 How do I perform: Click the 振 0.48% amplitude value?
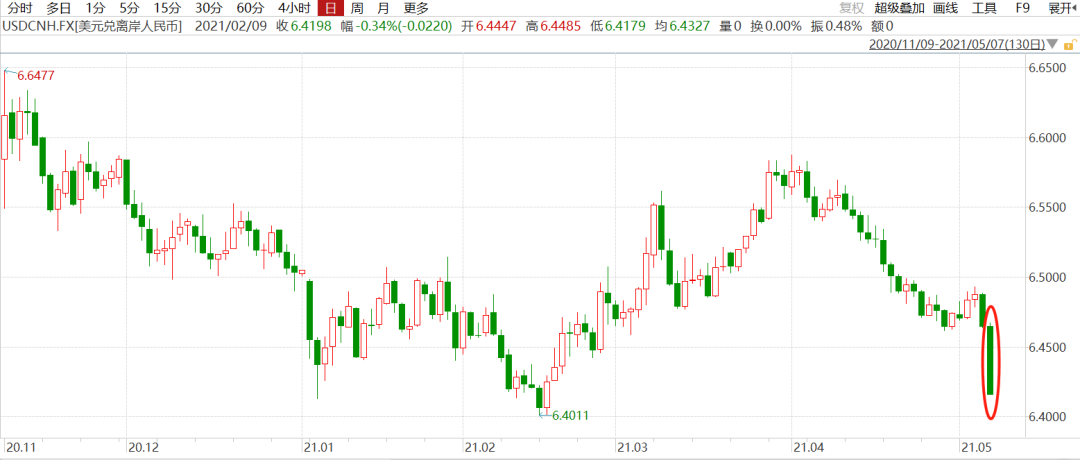click(835, 26)
